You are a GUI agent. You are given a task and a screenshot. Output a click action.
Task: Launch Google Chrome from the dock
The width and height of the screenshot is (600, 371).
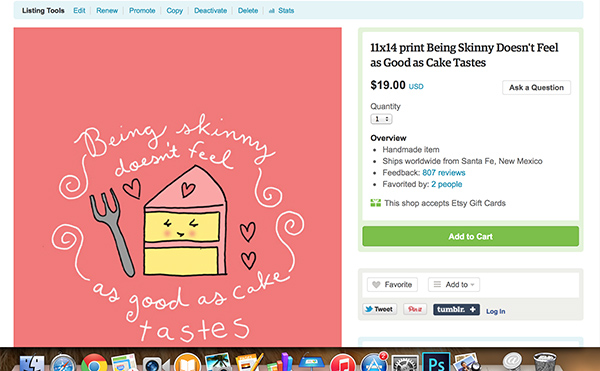coord(94,363)
